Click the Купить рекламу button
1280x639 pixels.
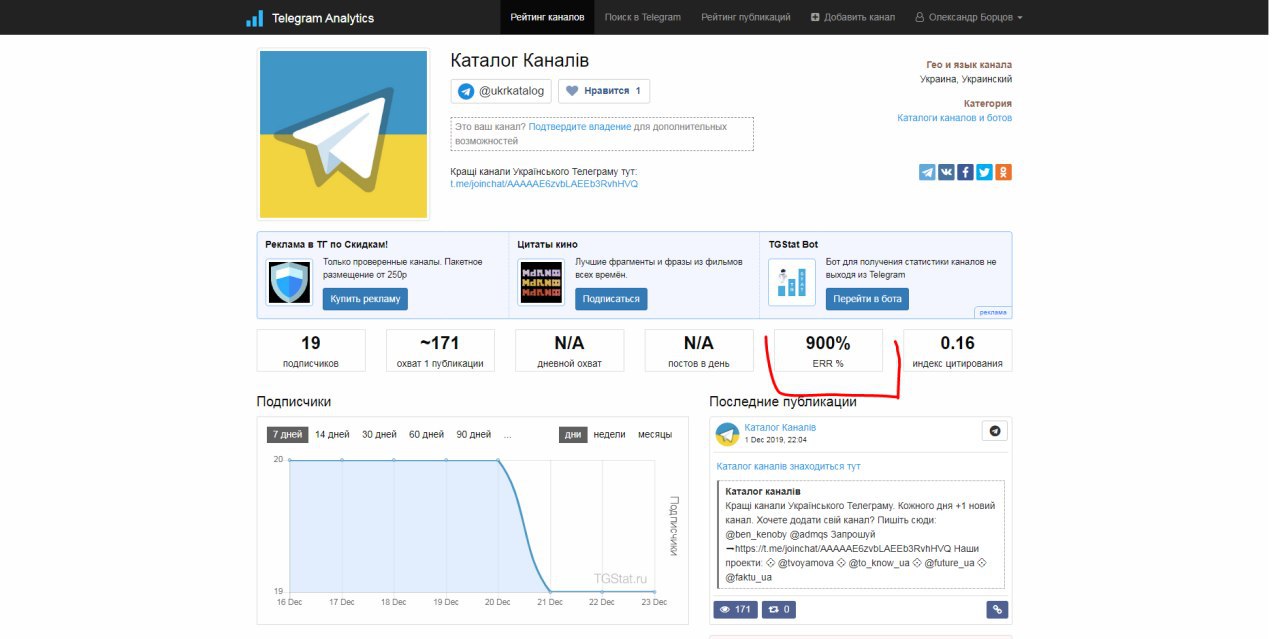[x=365, y=299]
